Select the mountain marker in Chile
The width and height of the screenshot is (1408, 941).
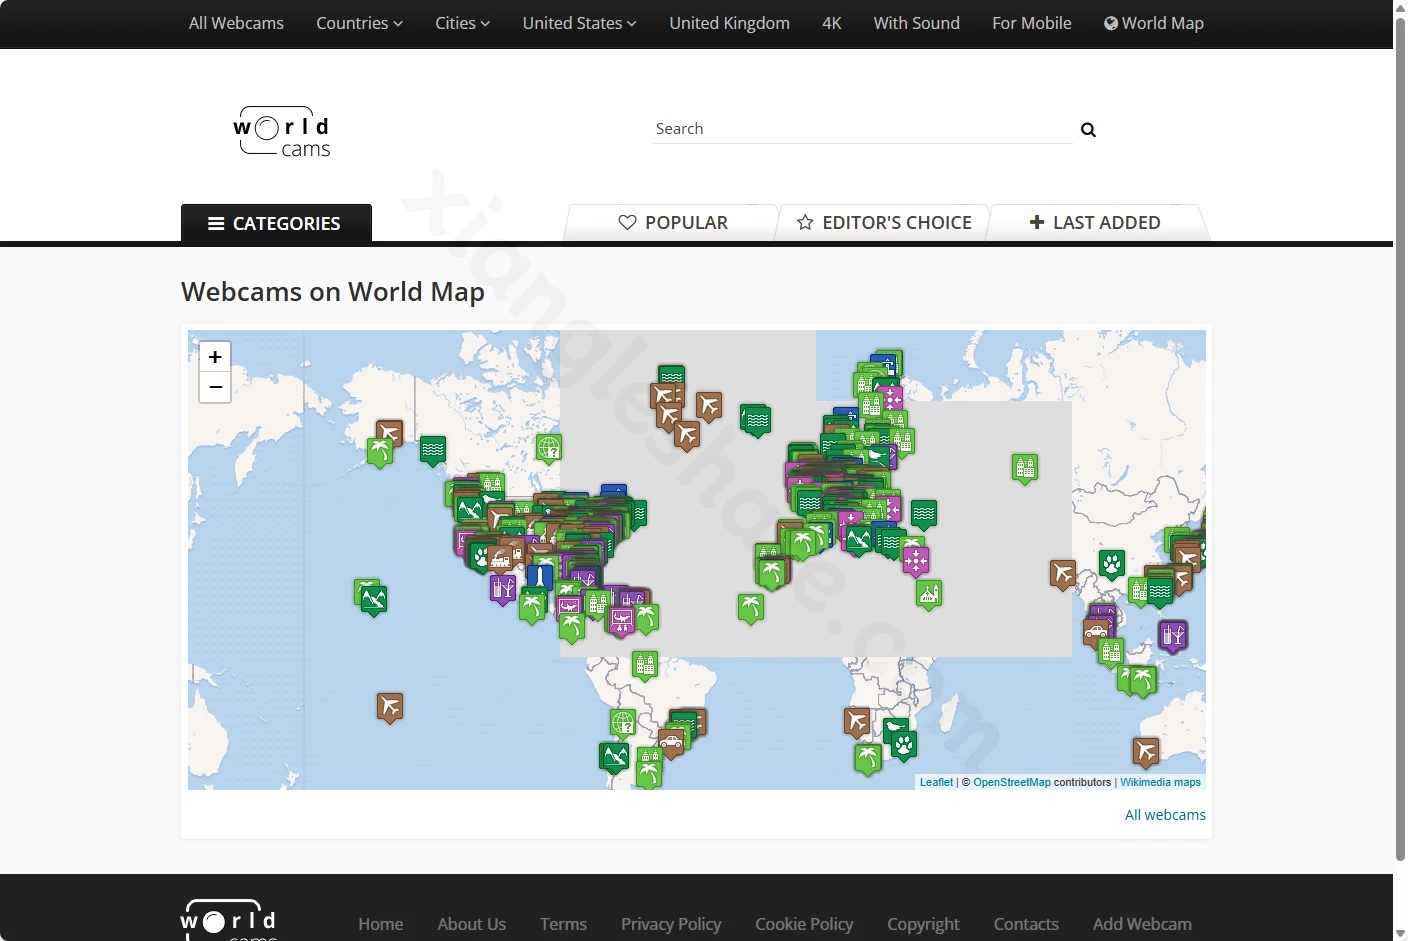[614, 757]
